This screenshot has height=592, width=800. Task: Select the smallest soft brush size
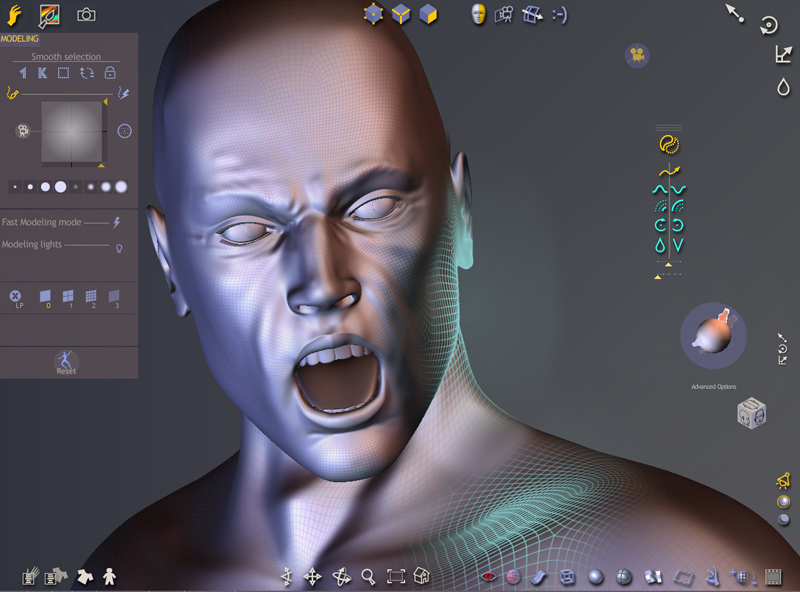coord(76,187)
